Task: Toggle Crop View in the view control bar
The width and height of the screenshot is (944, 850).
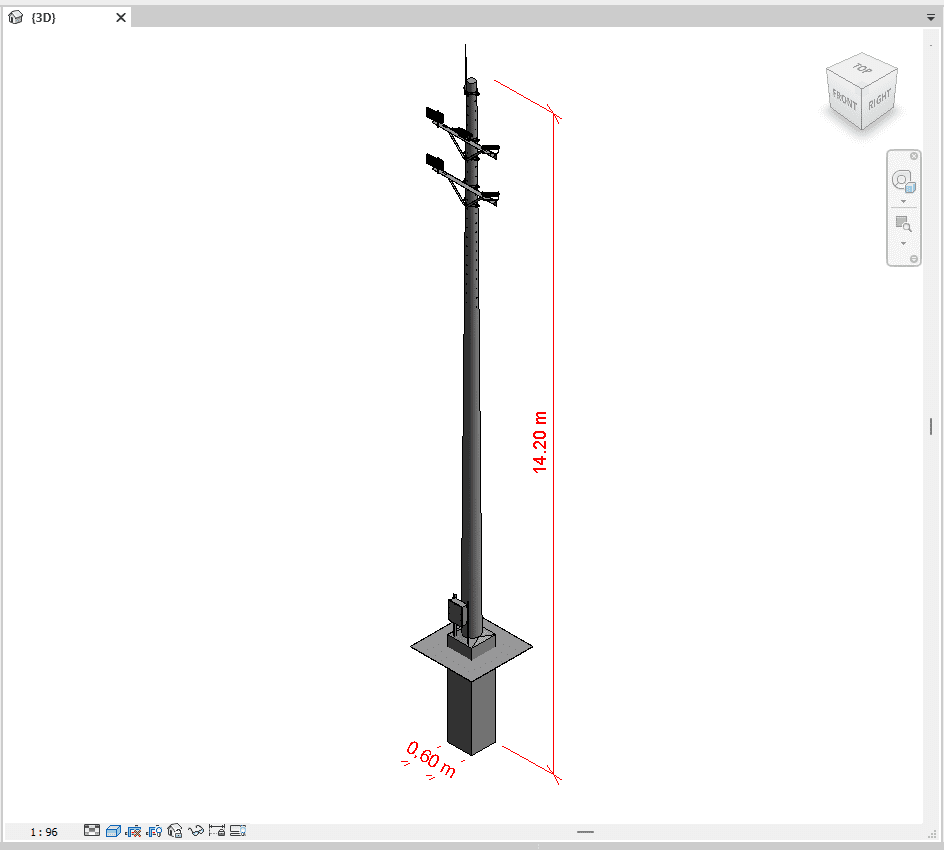Action: click(134, 830)
